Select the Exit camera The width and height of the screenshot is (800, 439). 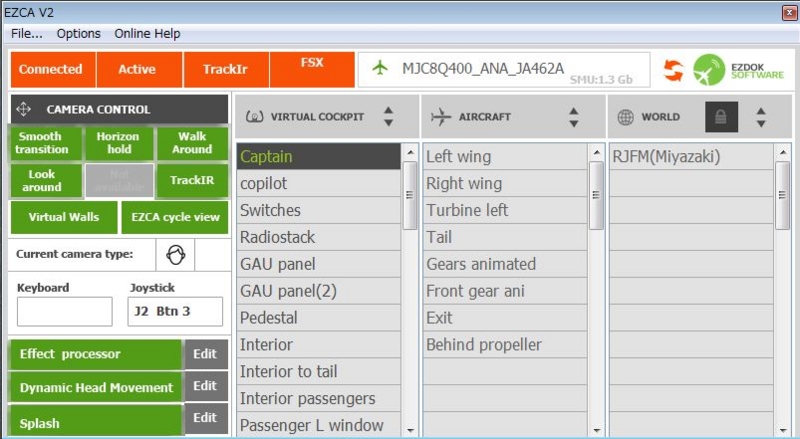coord(505,318)
